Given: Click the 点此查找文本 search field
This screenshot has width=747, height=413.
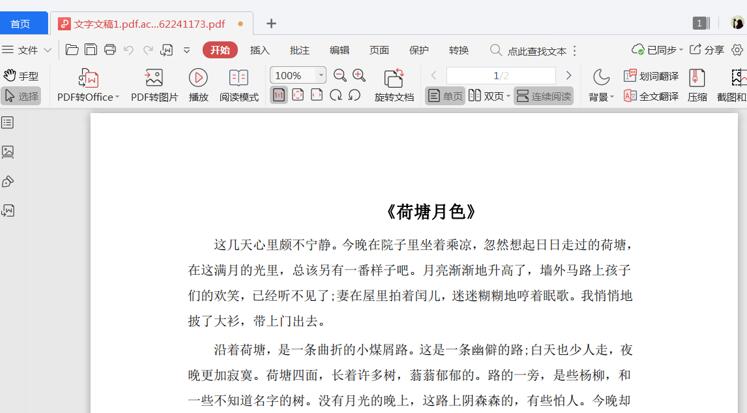Looking at the screenshot, I should tap(528, 50).
